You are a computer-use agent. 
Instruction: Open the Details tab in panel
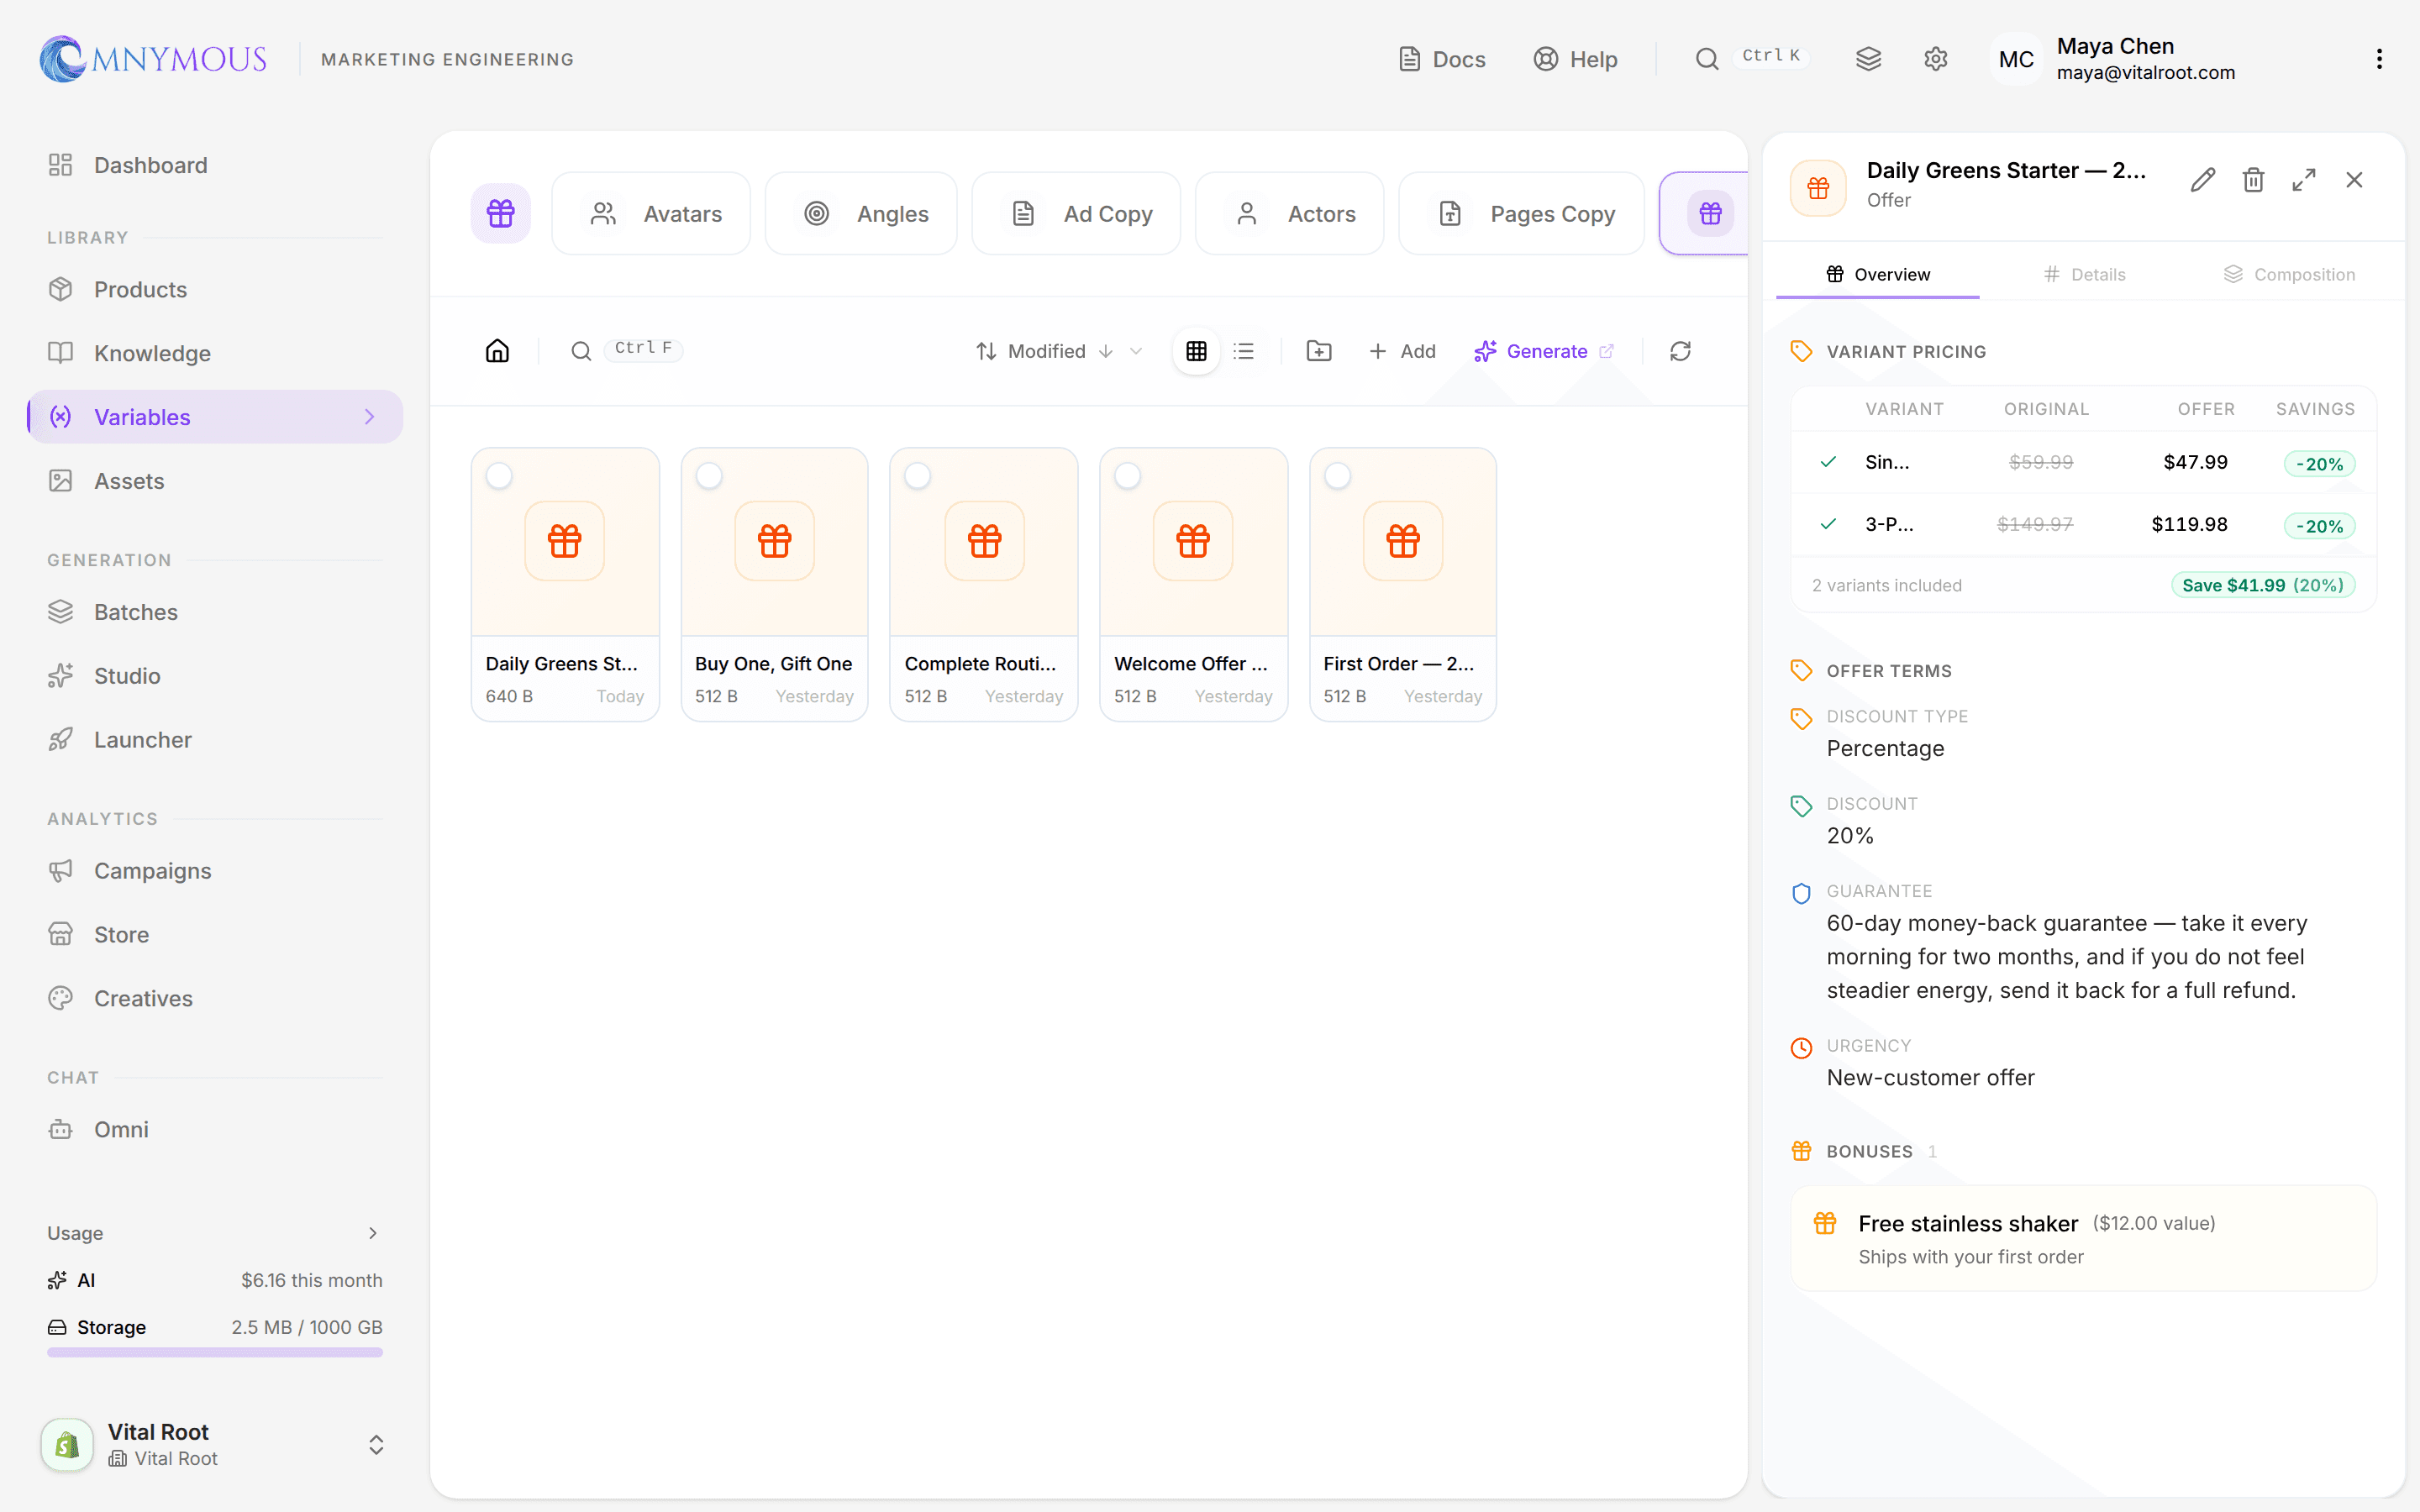coord(2084,274)
